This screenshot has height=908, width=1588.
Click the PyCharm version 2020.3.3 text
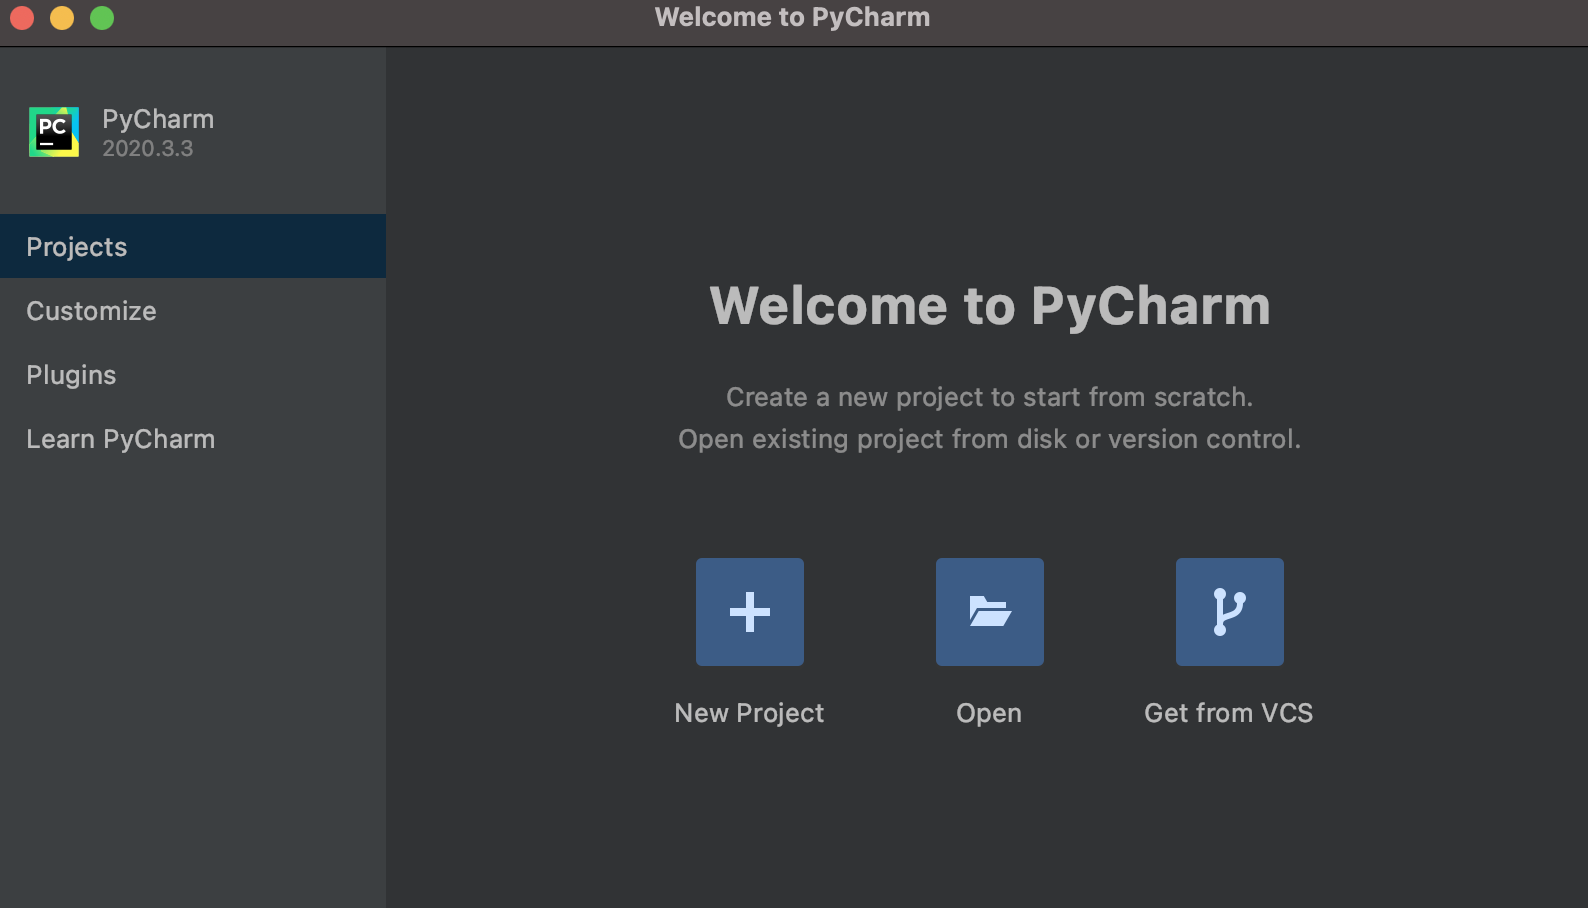(148, 149)
